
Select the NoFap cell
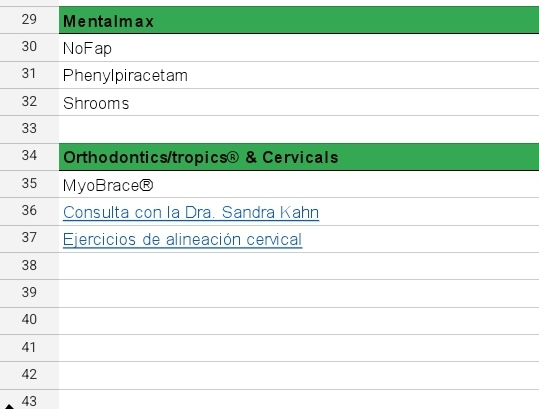299,48
